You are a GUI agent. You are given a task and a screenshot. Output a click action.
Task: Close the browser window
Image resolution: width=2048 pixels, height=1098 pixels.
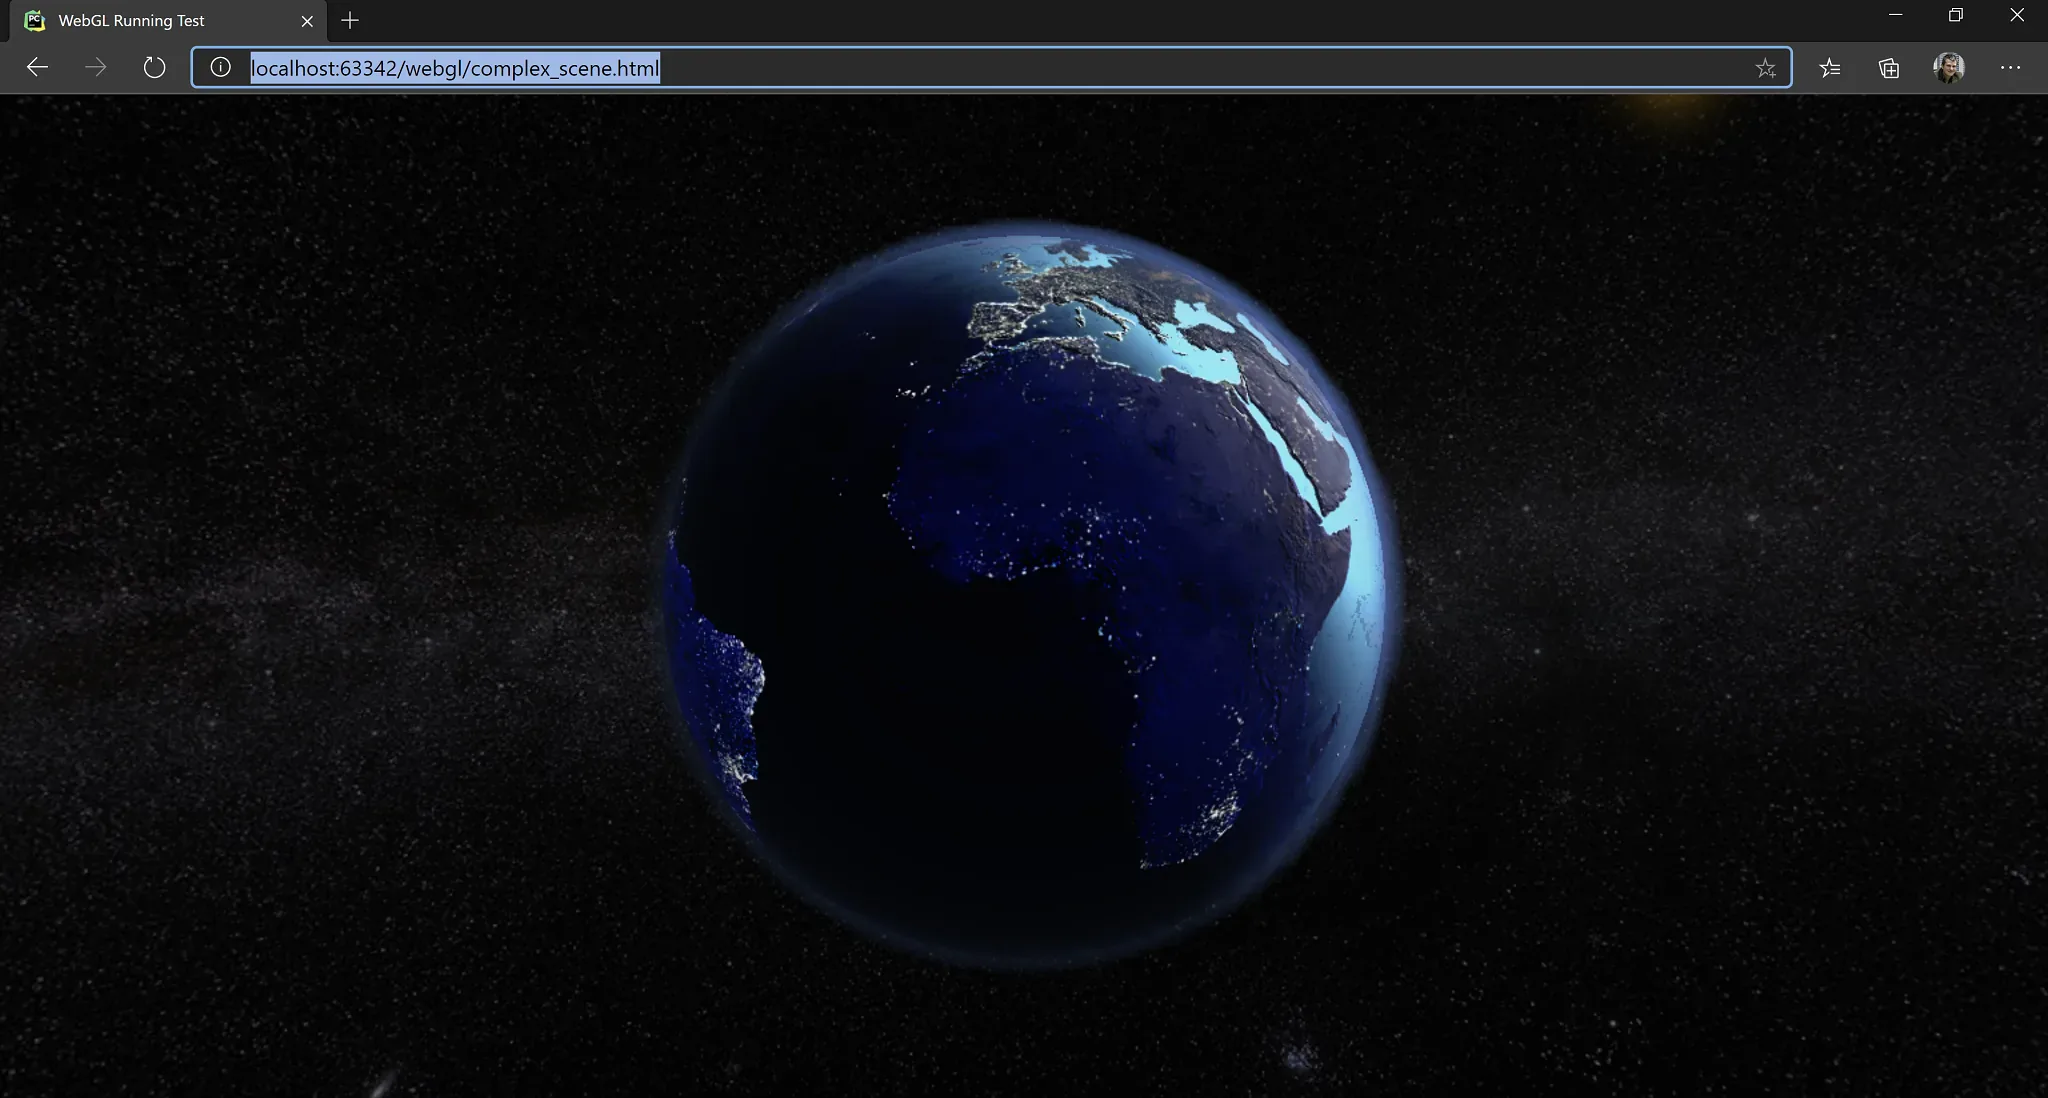coord(2017,15)
